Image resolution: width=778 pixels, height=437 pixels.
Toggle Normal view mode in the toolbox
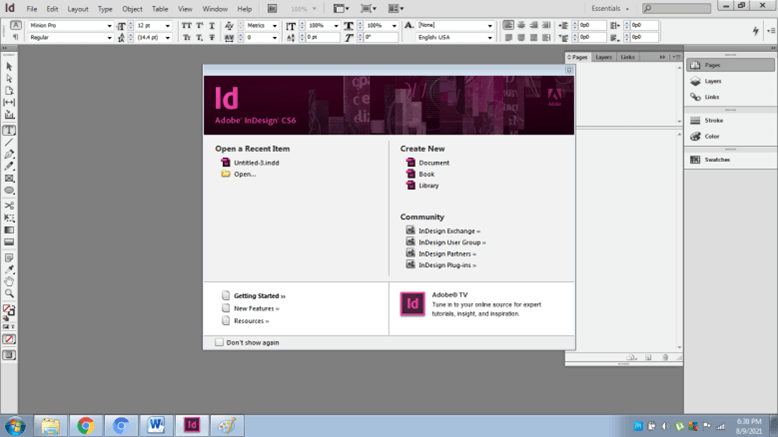(x=9, y=355)
